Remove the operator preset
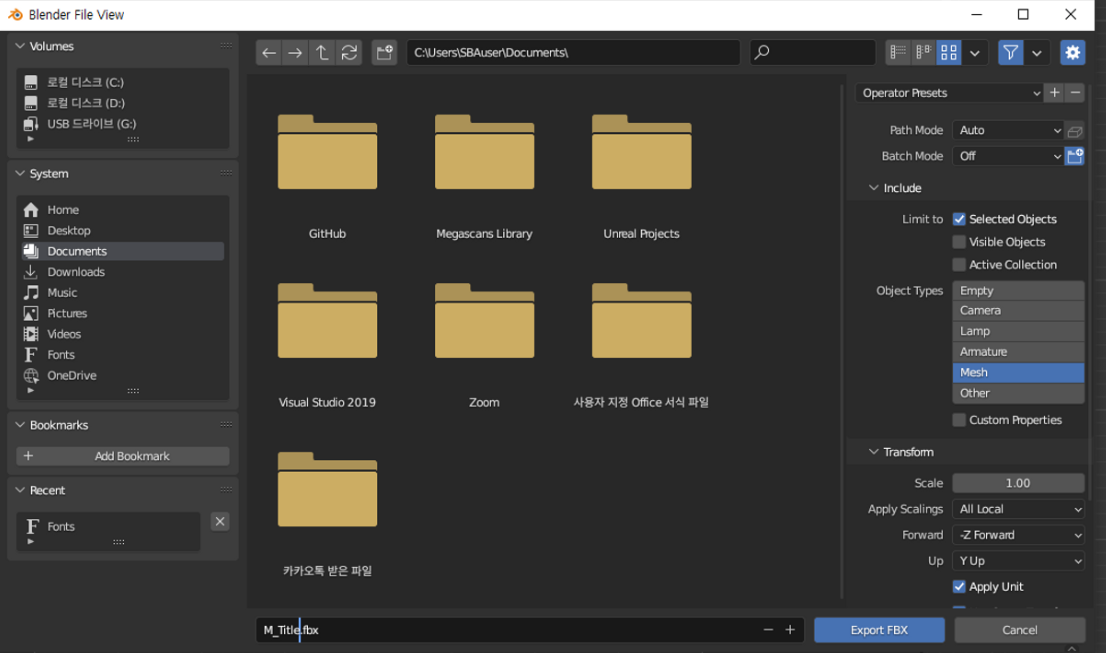Image resolution: width=1106 pixels, height=653 pixels. coord(1075,93)
